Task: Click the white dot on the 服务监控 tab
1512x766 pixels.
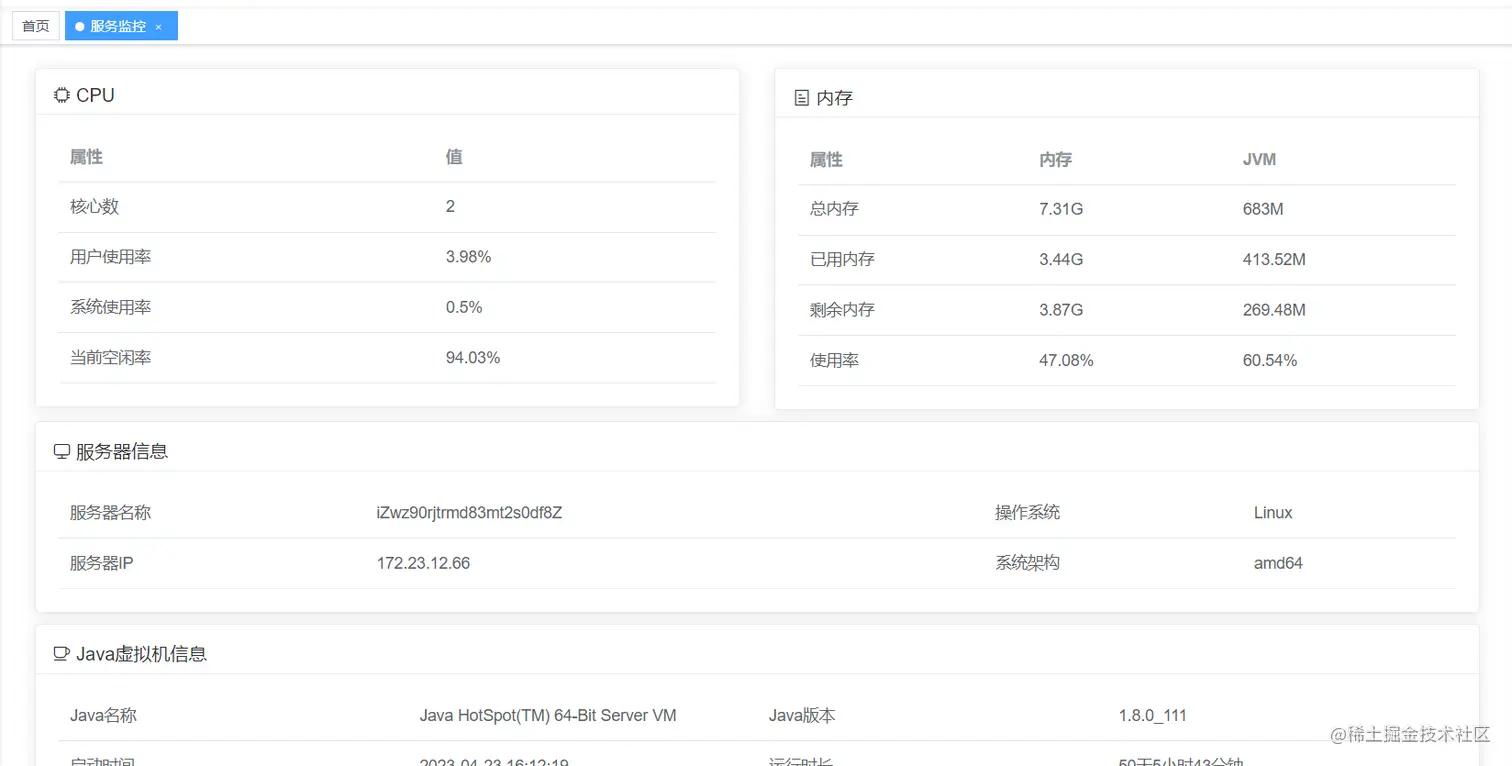Action: (79, 26)
